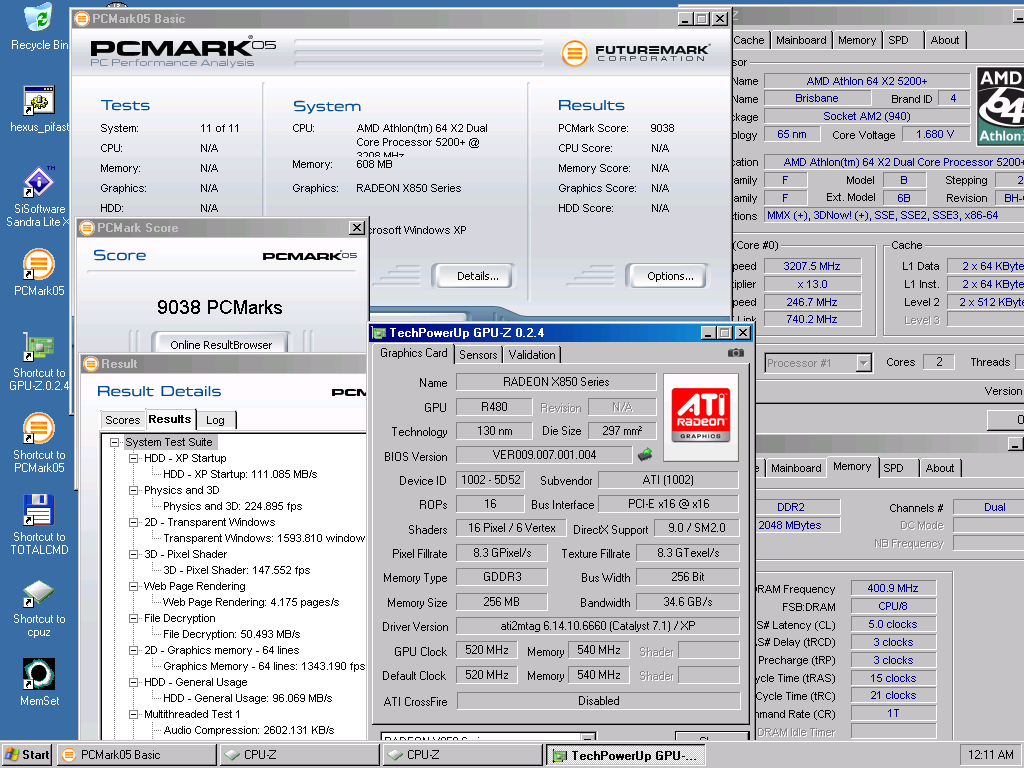Image resolution: width=1024 pixels, height=768 pixels.
Task: Open Mainboard tab in lower CPU-Z window
Action: pyautogui.click(x=796, y=468)
